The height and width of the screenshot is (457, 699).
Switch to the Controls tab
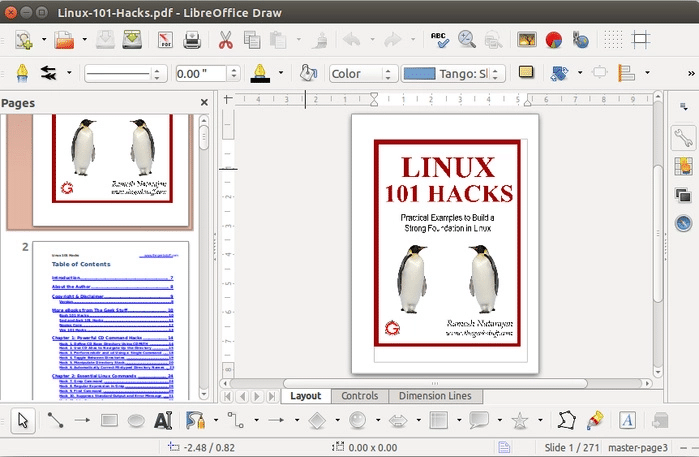pos(360,396)
